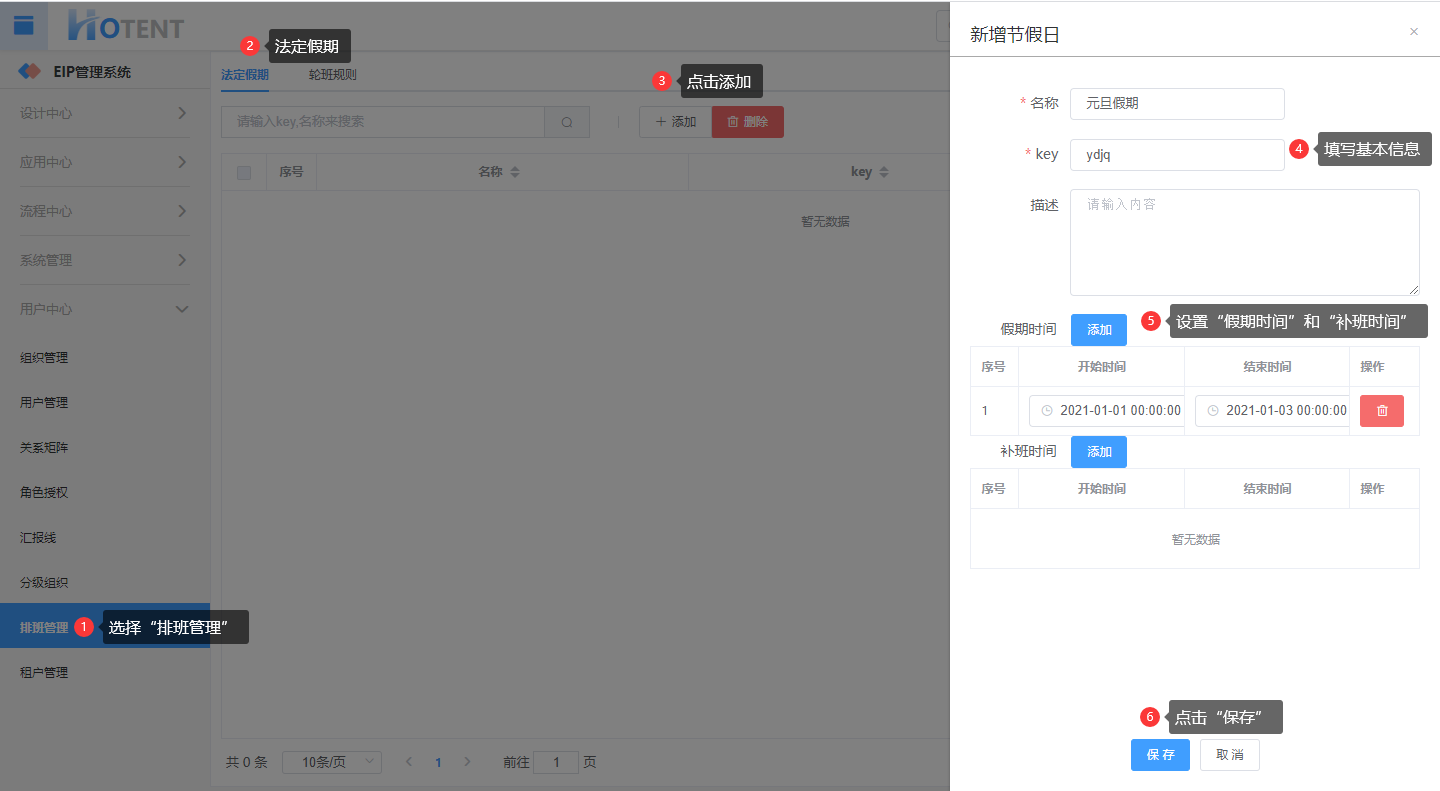Screen dimensions: 1440x791
Task: Click the 描述 textarea
Action: [x=1245, y=242]
